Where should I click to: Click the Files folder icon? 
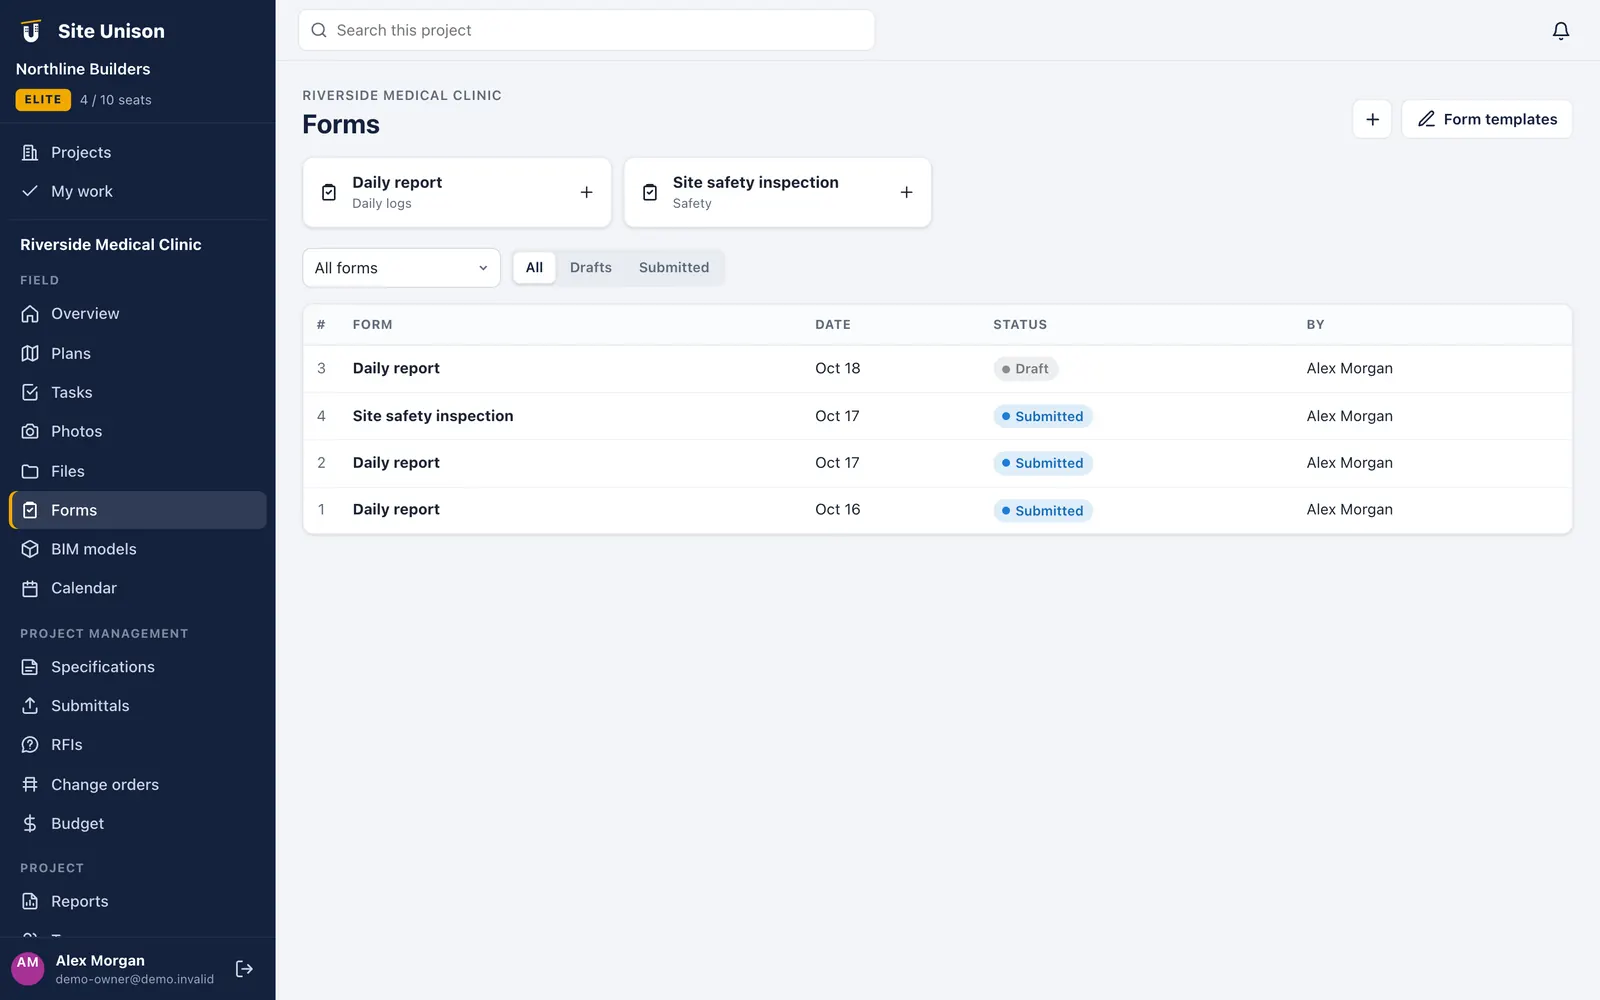[x=30, y=471]
